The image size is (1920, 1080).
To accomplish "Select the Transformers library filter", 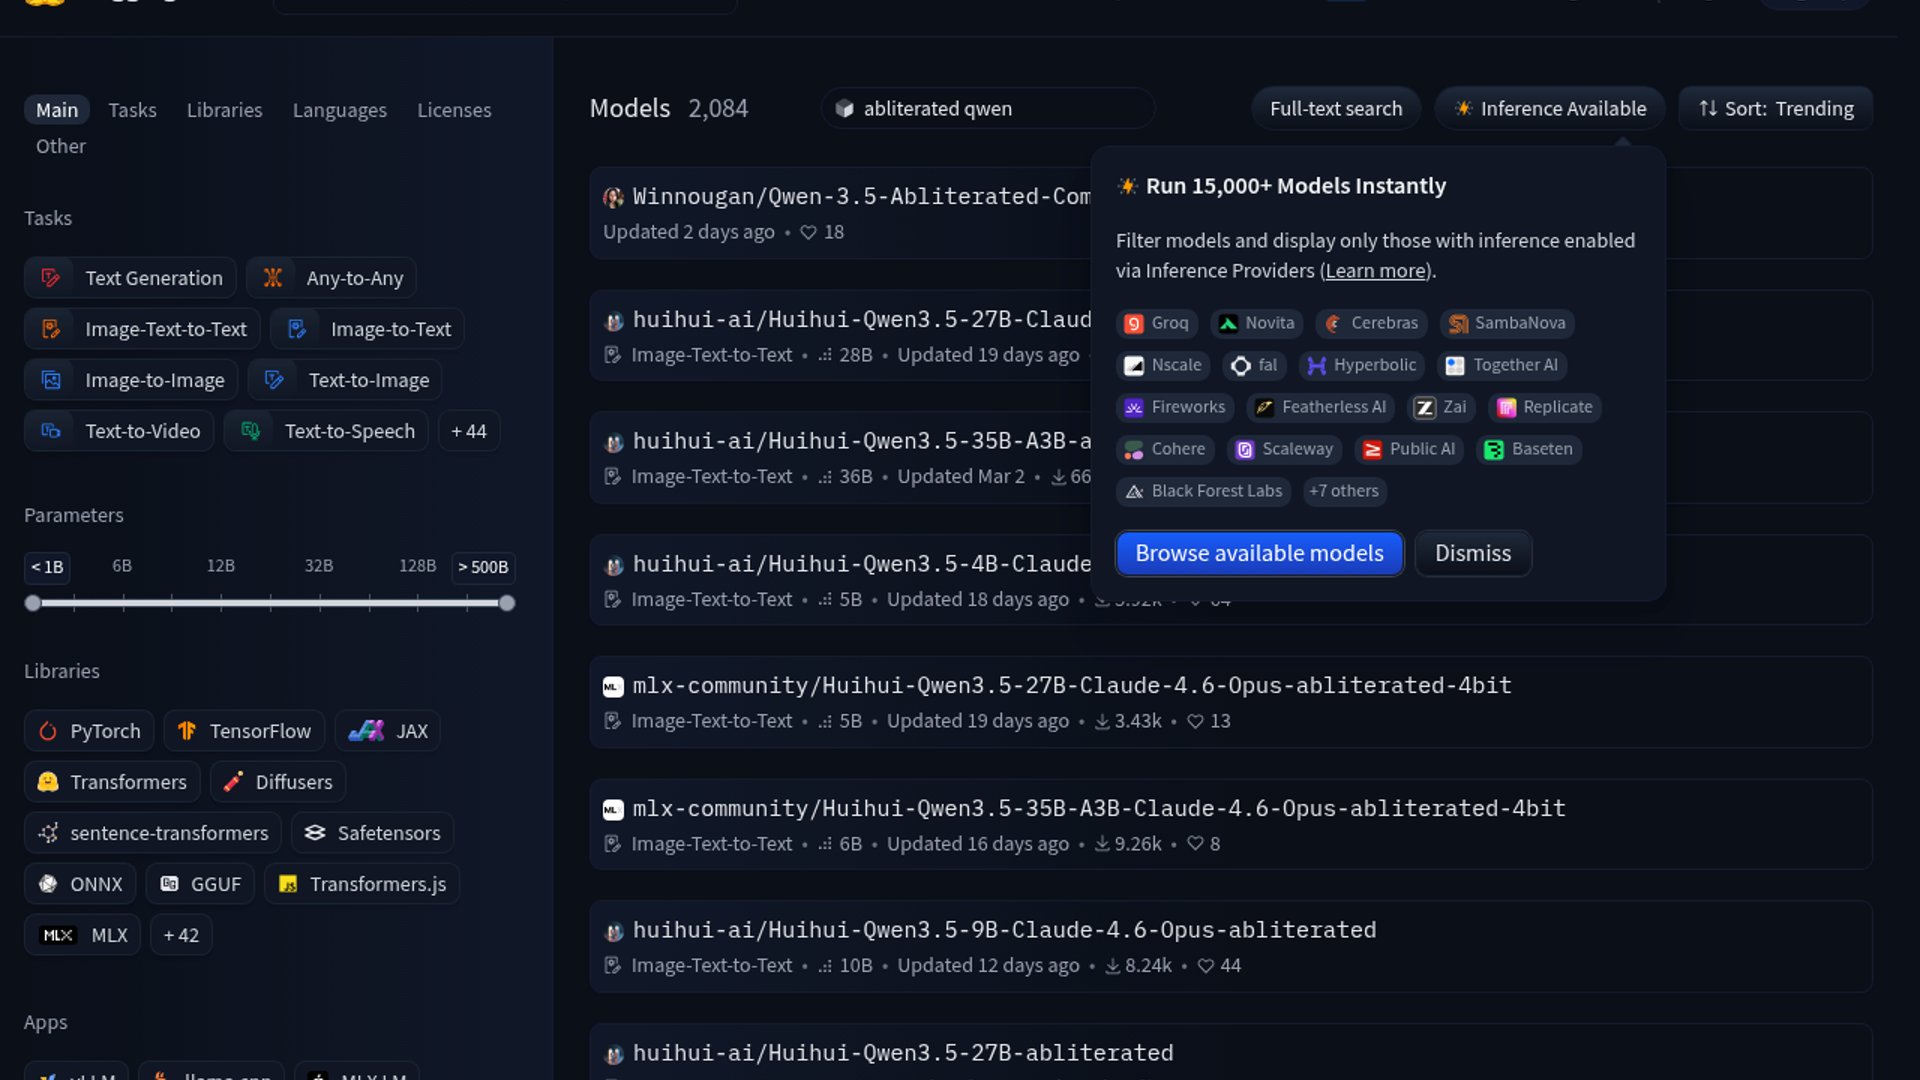I will point(112,782).
